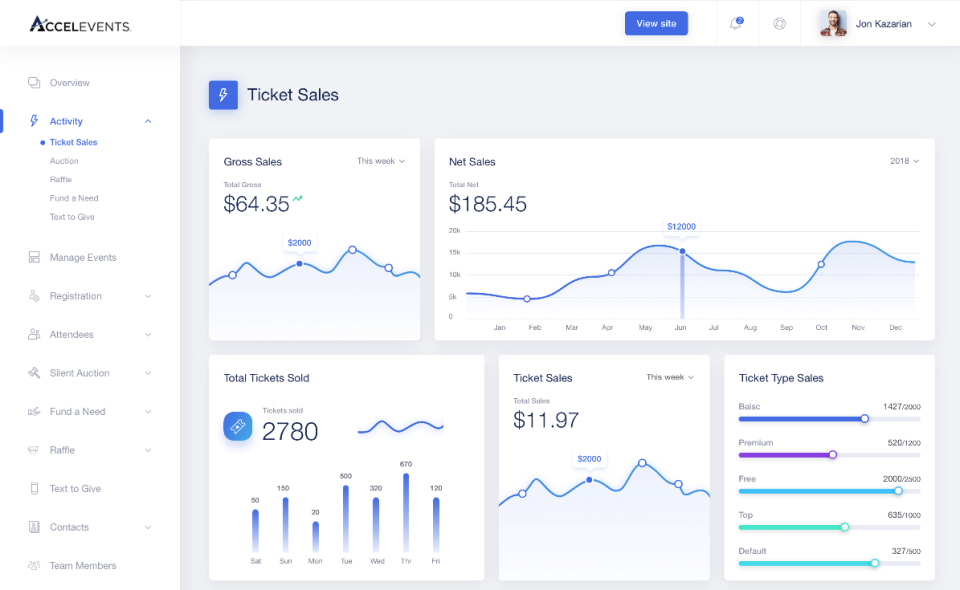Click the Accelevents logo
This screenshot has width=960, height=590.
pyautogui.click(x=80, y=24)
